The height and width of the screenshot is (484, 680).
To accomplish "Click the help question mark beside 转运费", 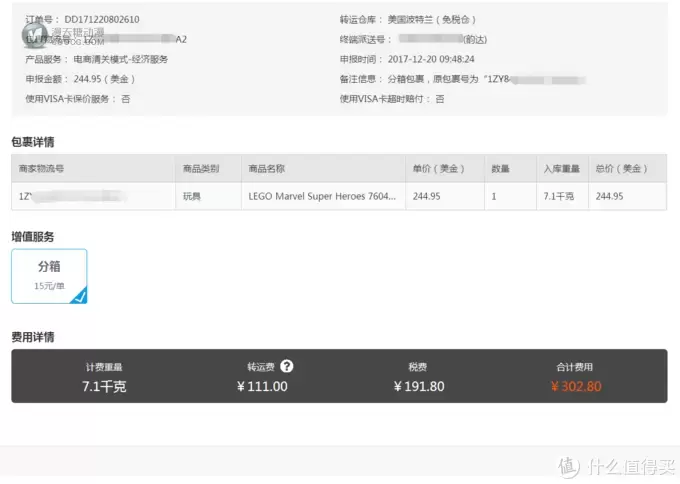I will tap(287, 366).
